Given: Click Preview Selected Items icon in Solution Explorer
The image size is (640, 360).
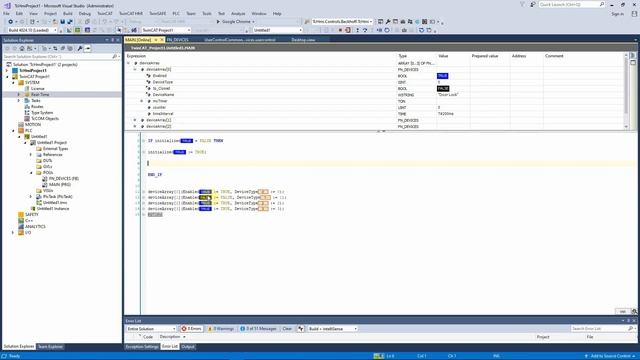Looking at the screenshot, I should click(87, 48).
